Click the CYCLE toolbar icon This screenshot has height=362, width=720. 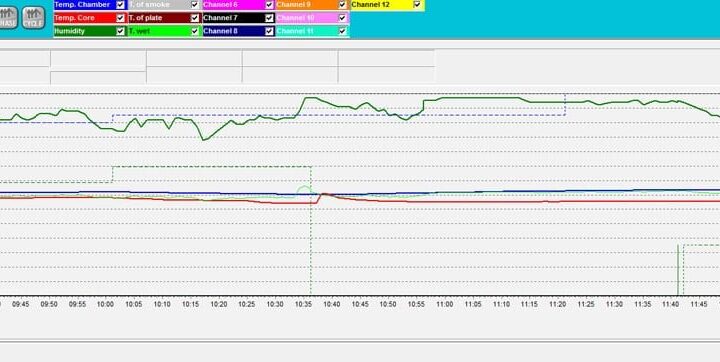34,18
